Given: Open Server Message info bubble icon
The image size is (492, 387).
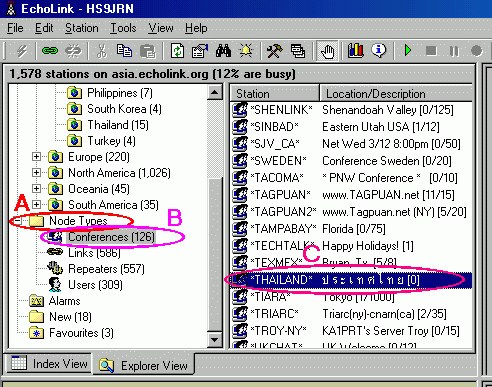Looking at the screenshot, I should point(378,51).
